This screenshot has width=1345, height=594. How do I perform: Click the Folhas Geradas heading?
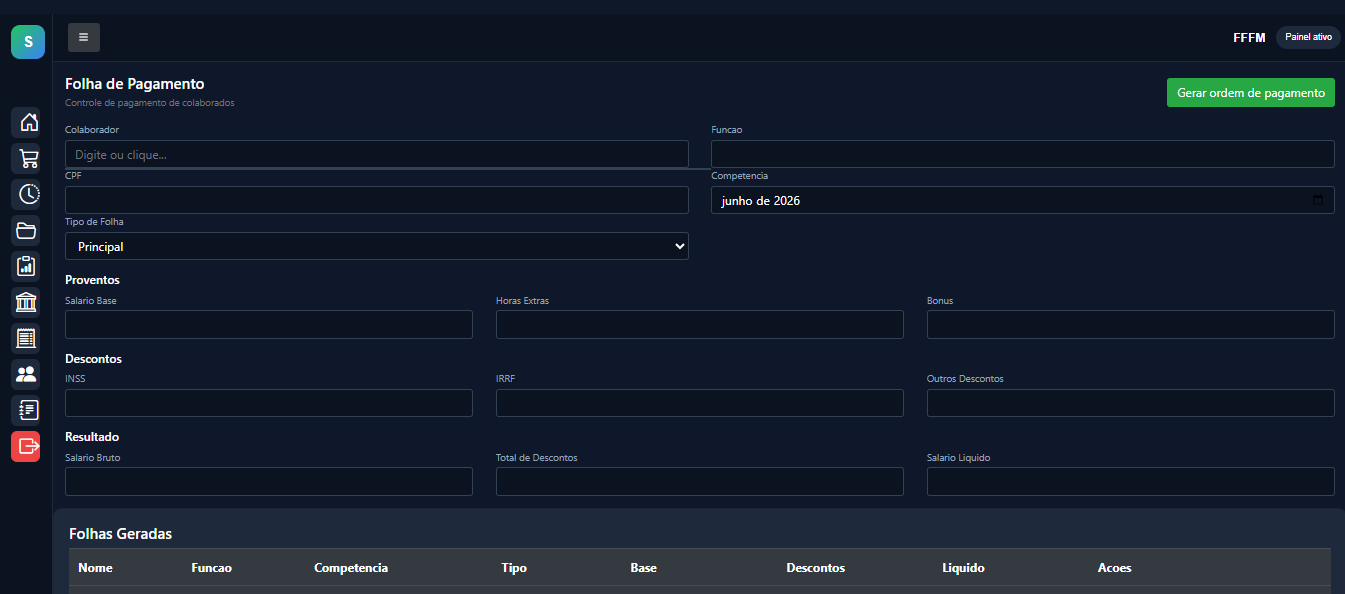pos(120,534)
